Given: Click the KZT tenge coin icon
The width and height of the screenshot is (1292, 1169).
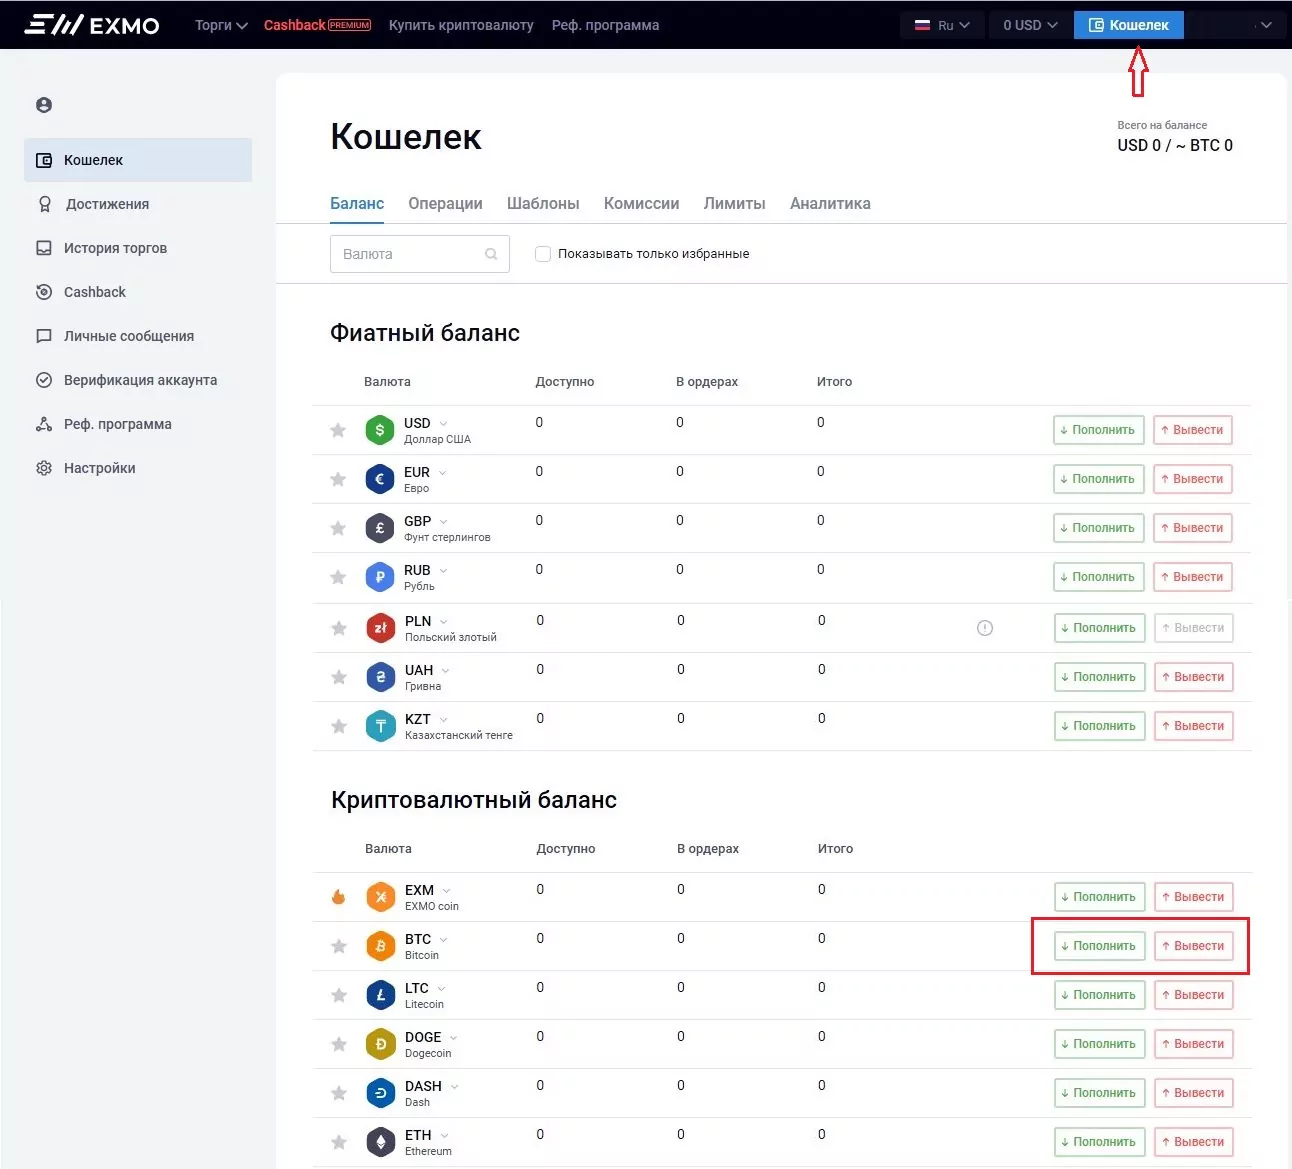Looking at the screenshot, I should [380, 726].
